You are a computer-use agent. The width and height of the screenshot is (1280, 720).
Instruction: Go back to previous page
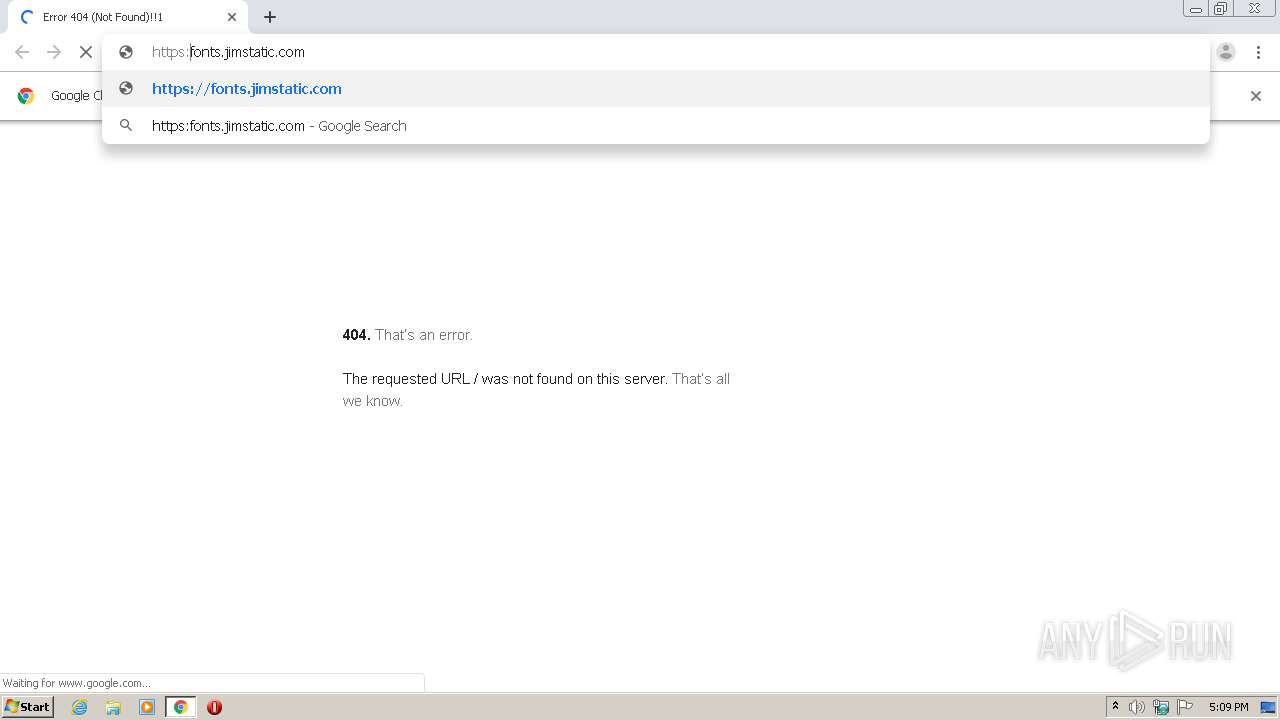[22, 52]
